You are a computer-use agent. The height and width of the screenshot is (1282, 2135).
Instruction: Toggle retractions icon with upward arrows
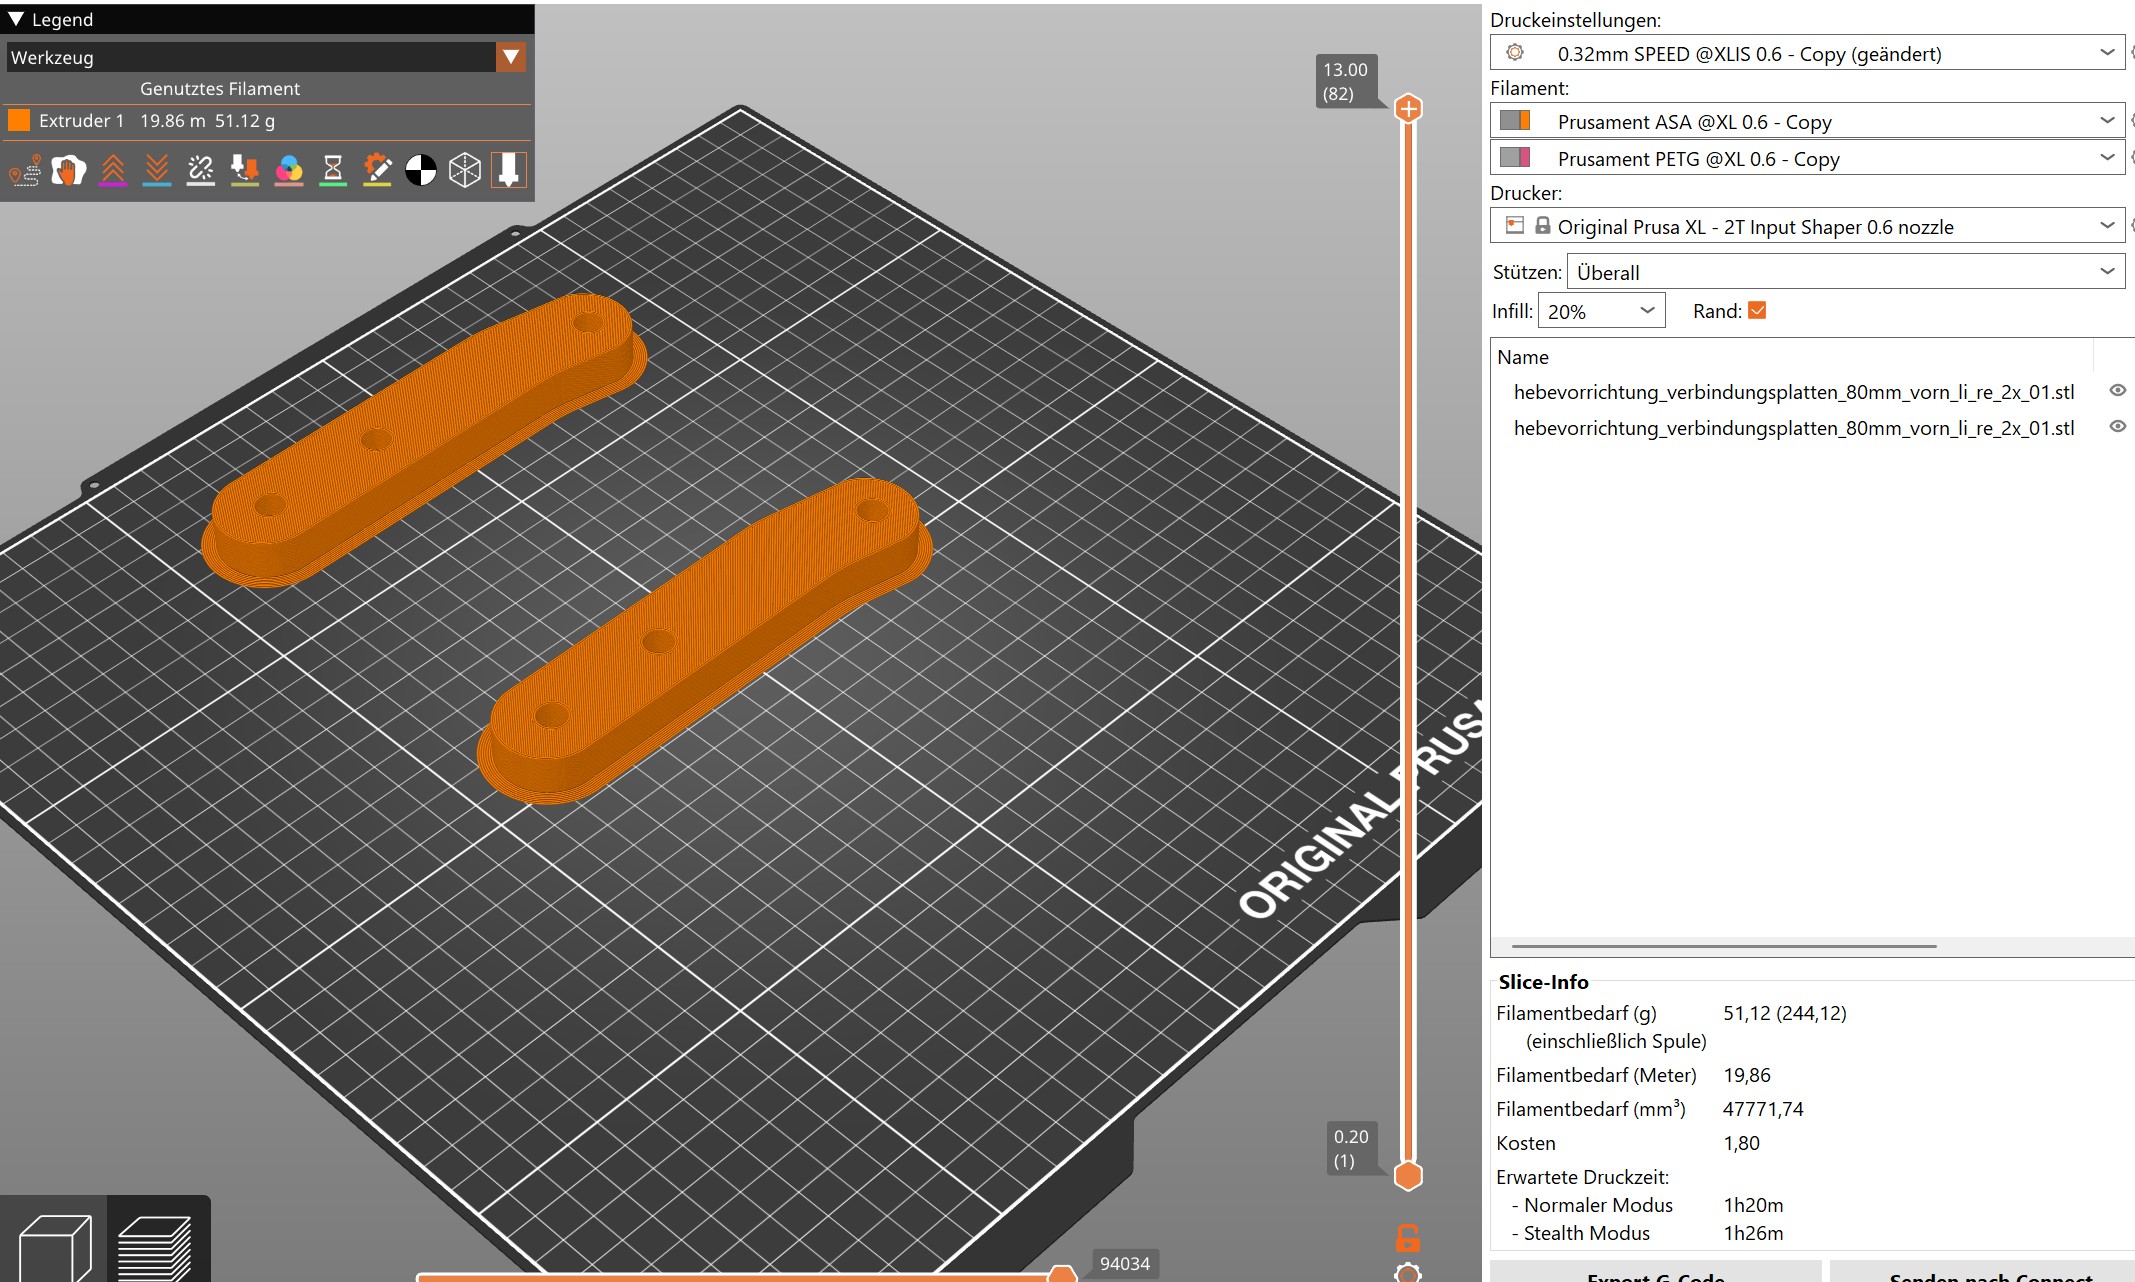pyautogui.click(x=113, y=171)
